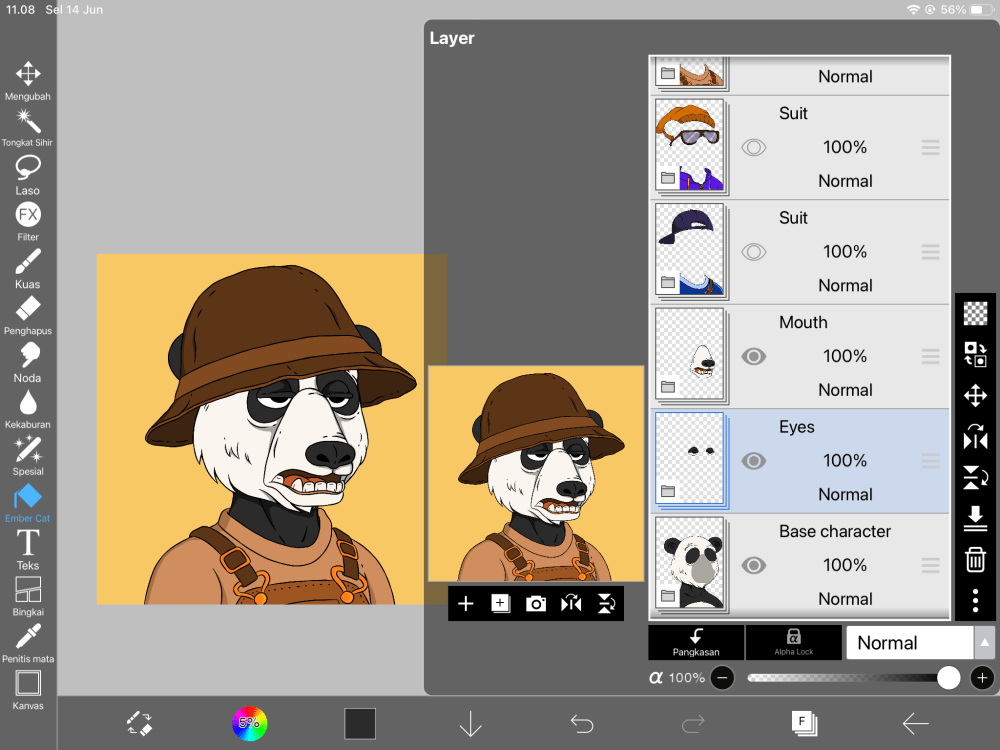This screenshot has height=750, width=1000.
Task: Hide the Base character layer
Action: pyautogui.click(x=753, y=566)
